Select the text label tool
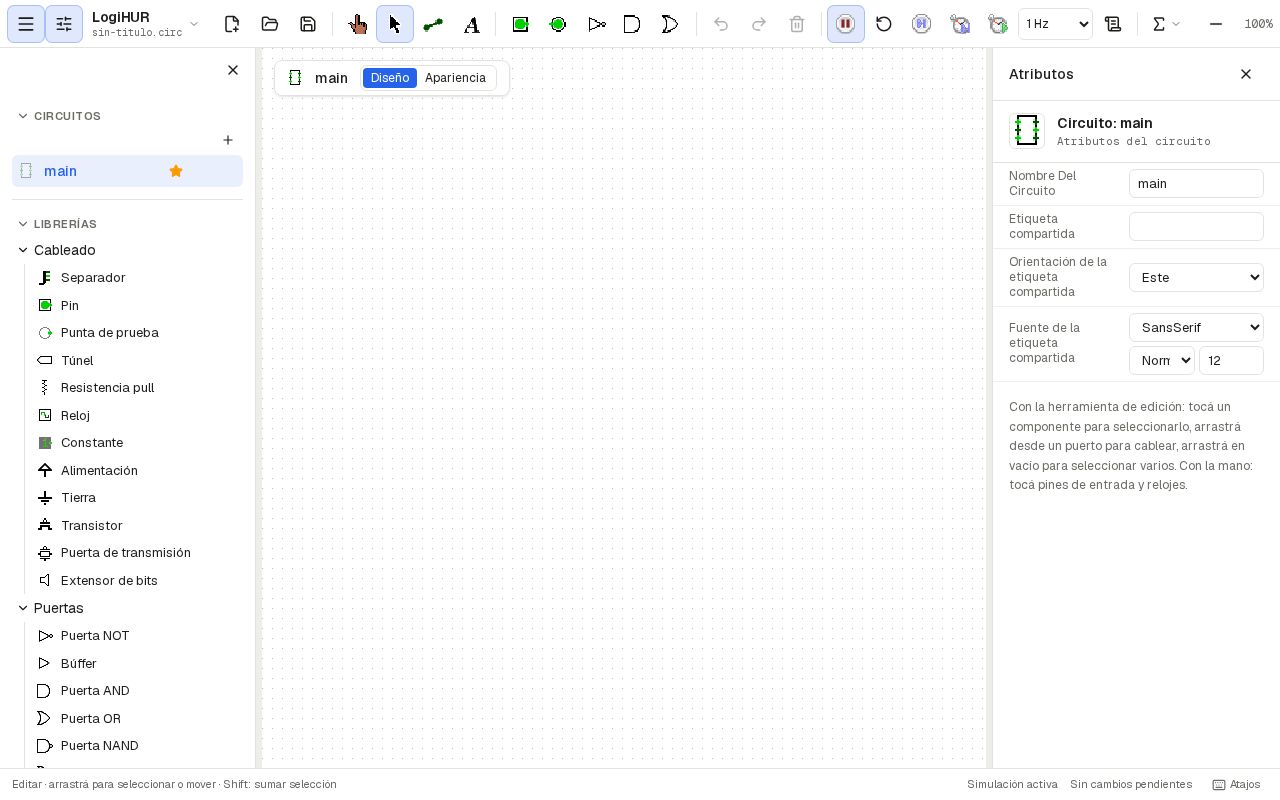The height and width of the screenshot is (800, 1280). coord(471,24)
